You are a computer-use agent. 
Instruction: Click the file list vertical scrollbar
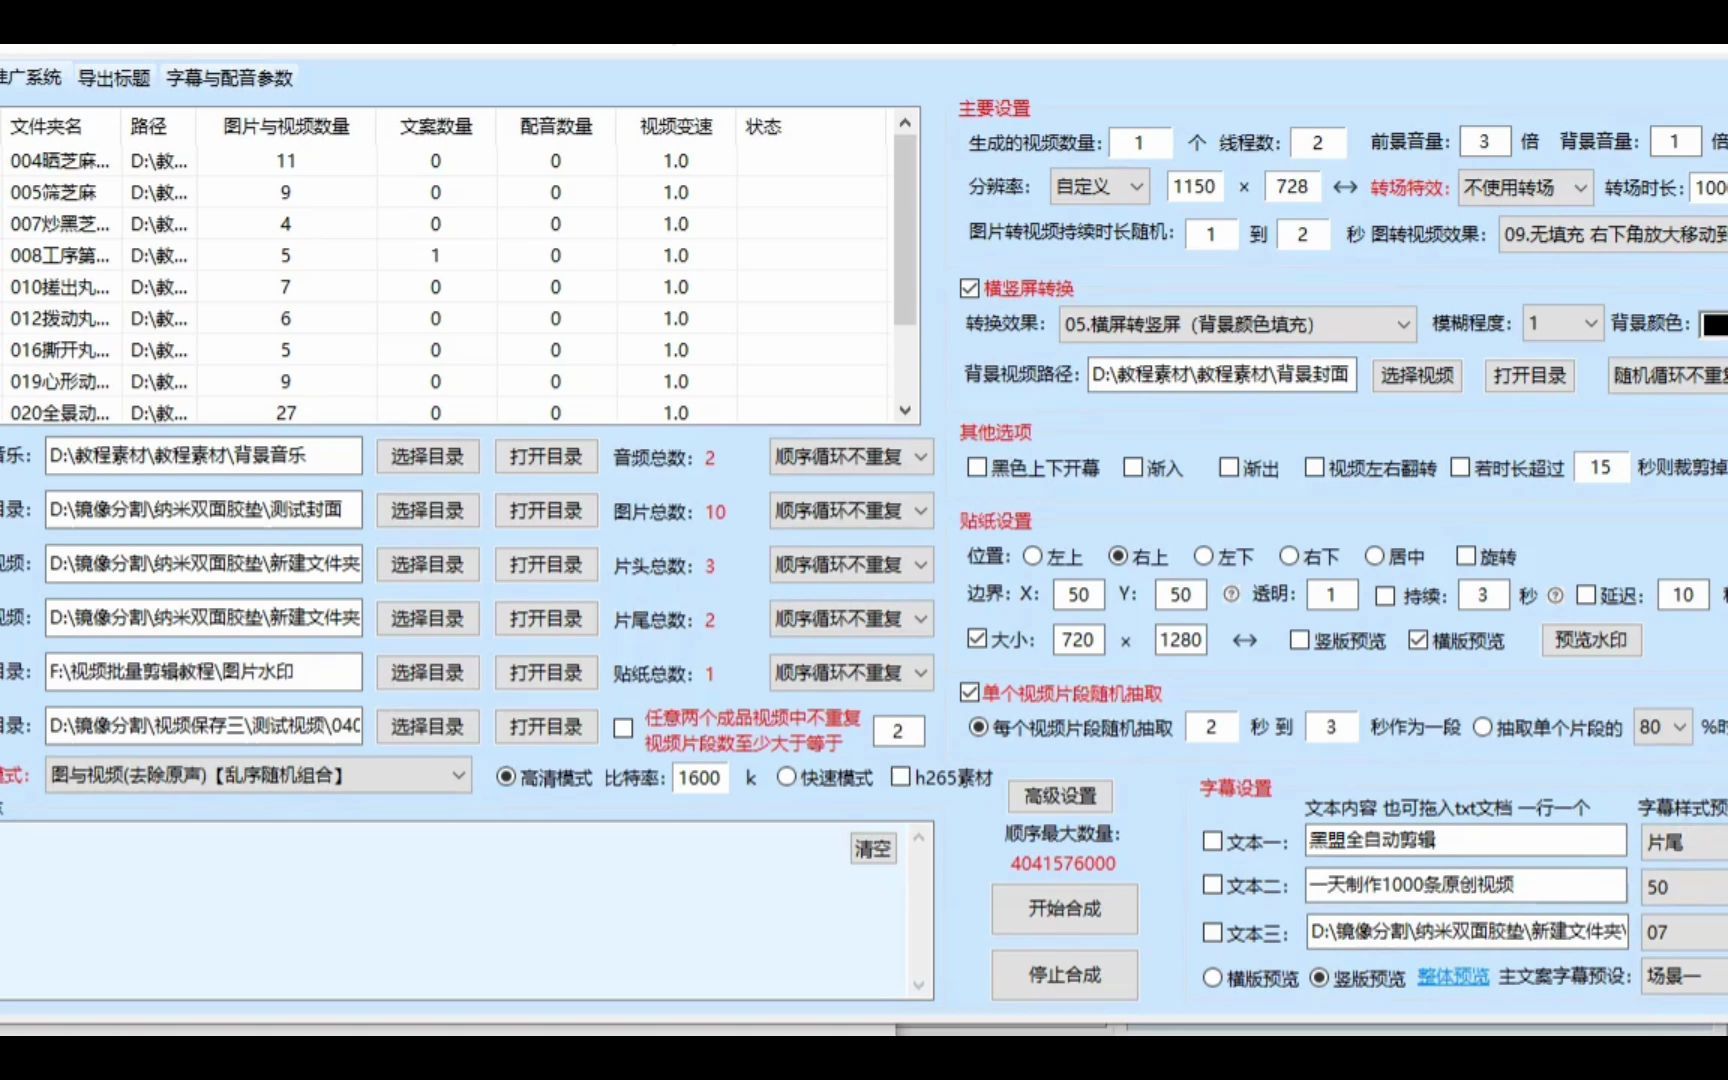click(x=905, y=230)
